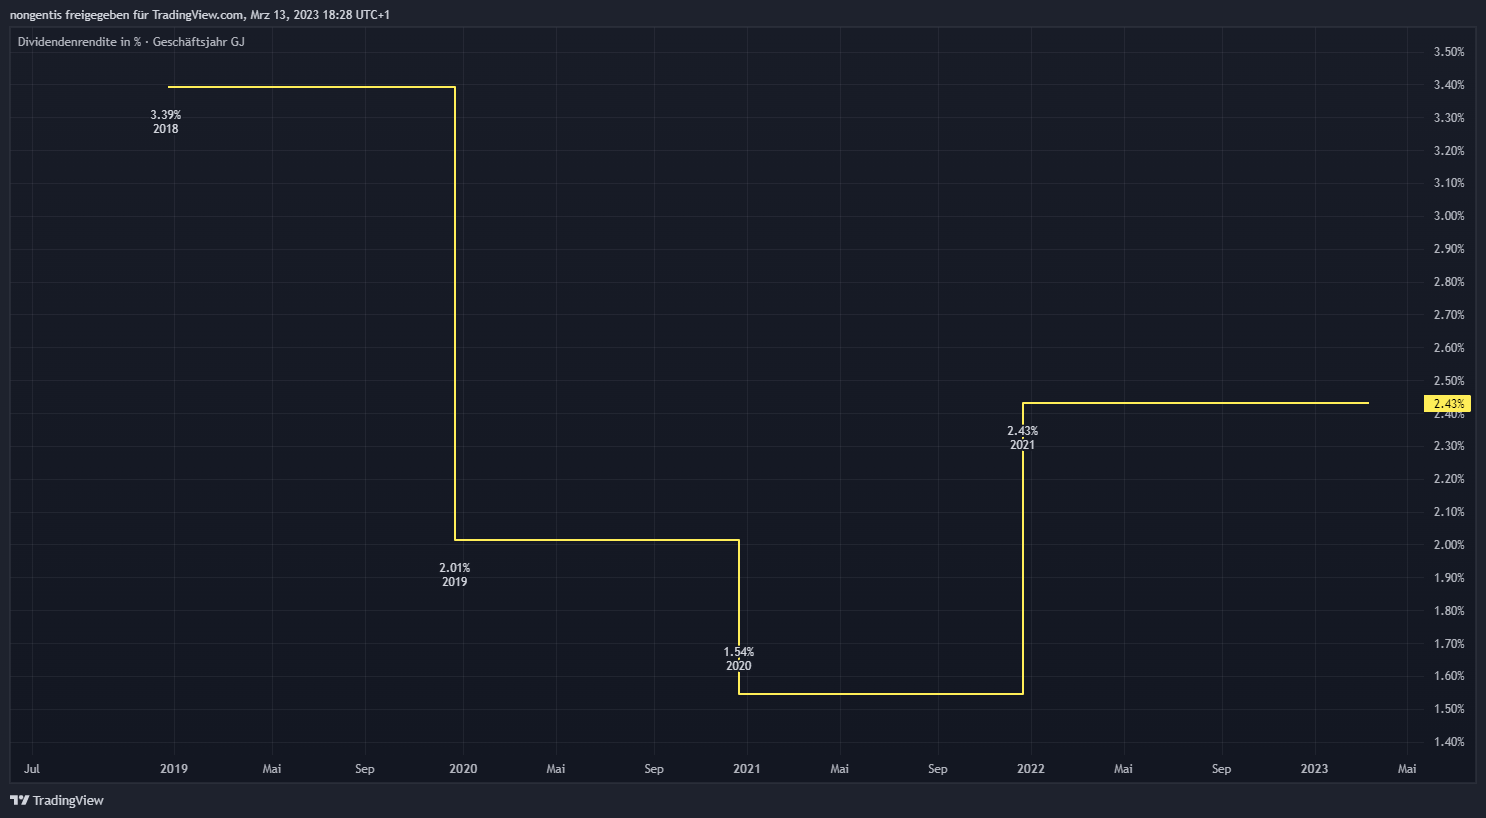Click the 2.01% 2019 data label
1486x818 pixels.
point(454,575)
